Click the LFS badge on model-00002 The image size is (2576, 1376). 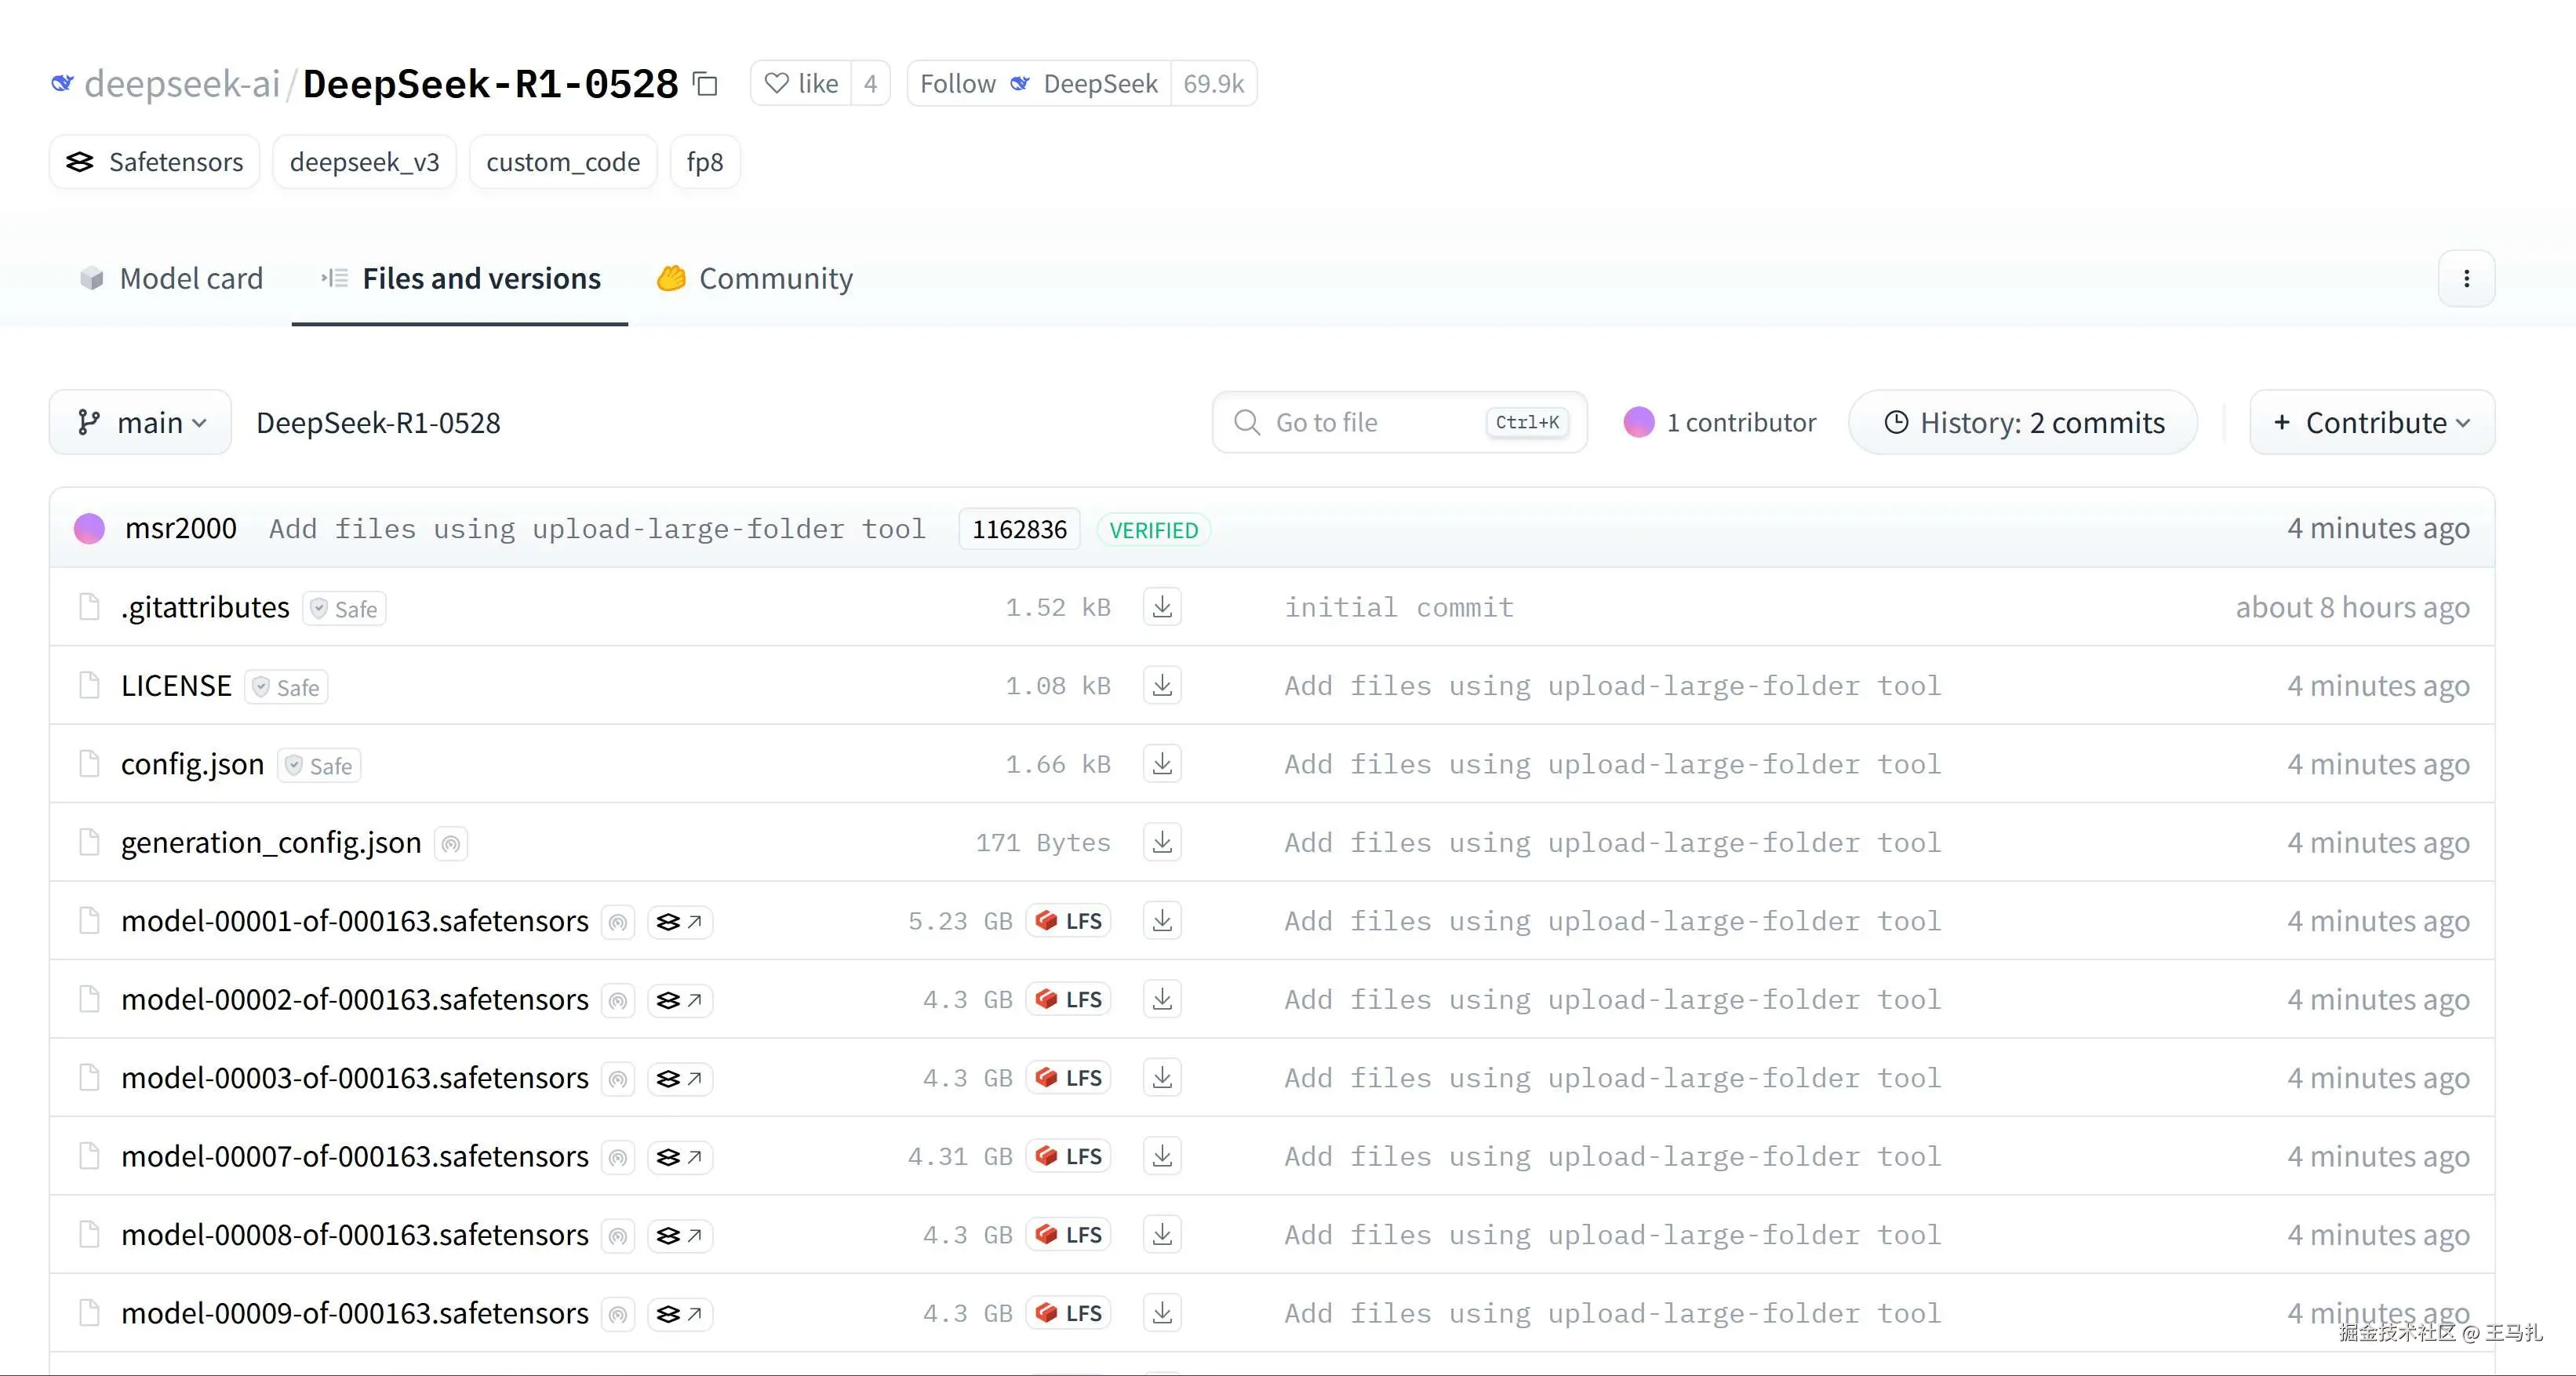coord(1069,999)
